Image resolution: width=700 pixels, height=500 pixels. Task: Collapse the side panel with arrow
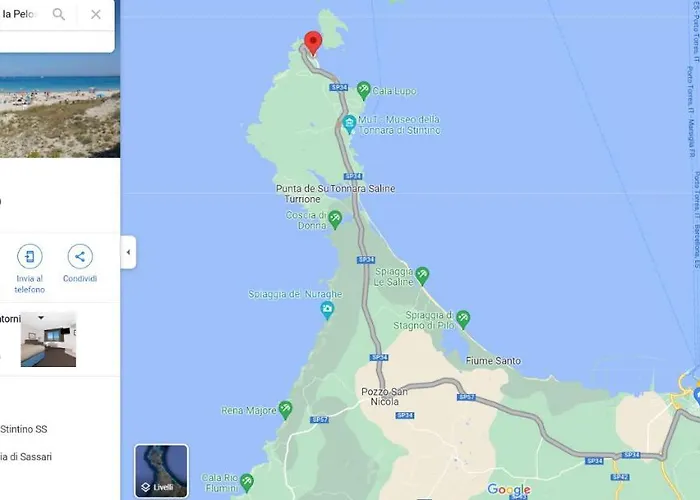tap(128, 252)
